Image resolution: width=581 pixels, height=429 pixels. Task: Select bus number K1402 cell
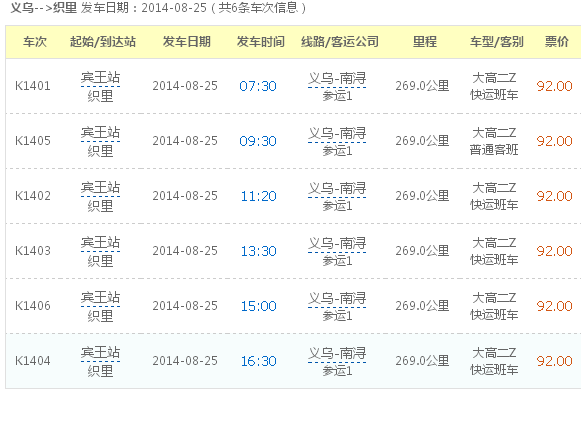pyautogui.click(x=33, y=196)
